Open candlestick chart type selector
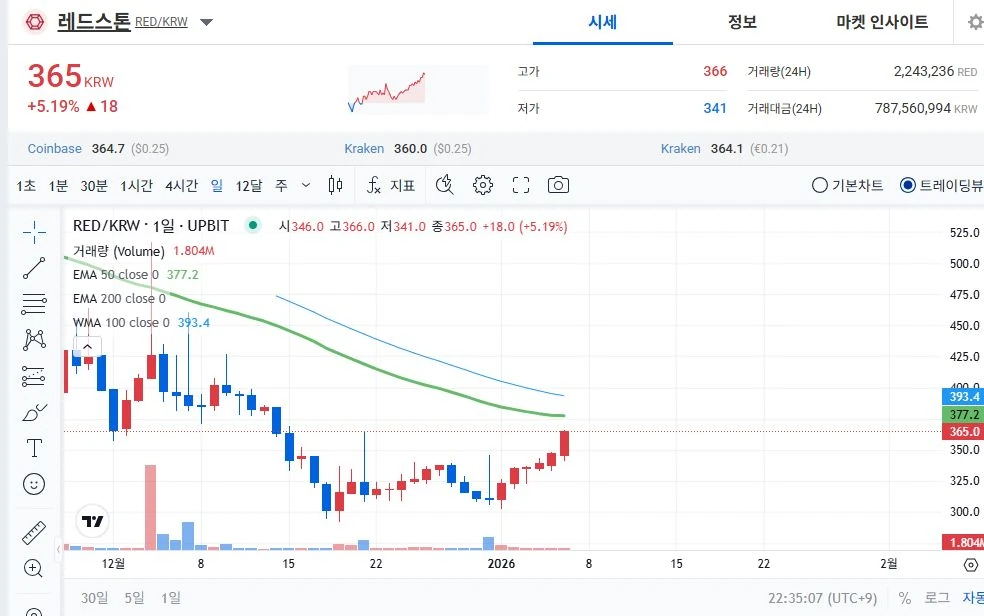The height and width of the screenshot is (616, 984). 335,185
